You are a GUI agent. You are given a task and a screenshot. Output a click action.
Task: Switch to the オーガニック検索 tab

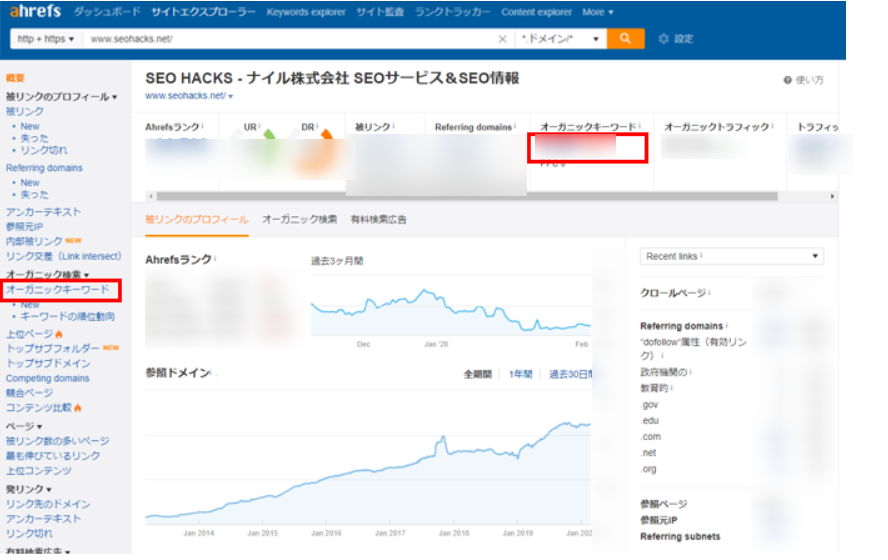299,220
